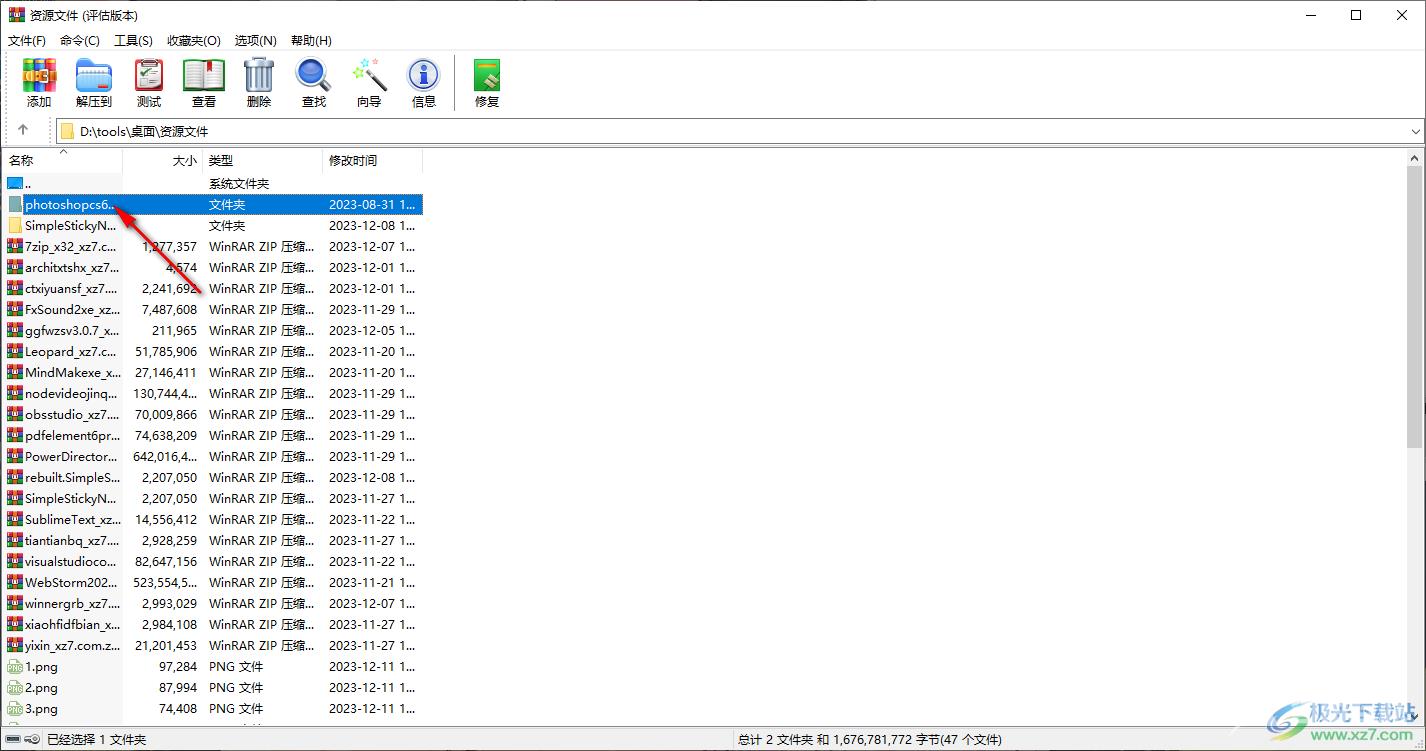The width and height of the screenshot is (1426, 751).
Task: Click the 查看 (View) toolbar icon
Action: click(204, 76)
